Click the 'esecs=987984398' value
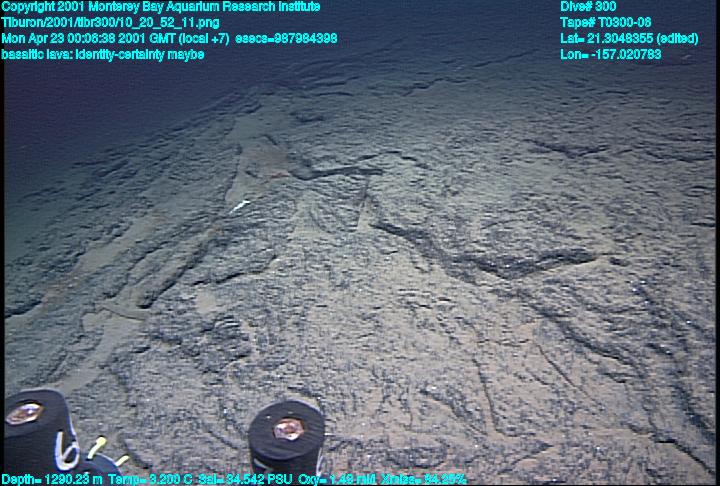The image size is (720, 486). pyautogui.click(x=286, y=39)
